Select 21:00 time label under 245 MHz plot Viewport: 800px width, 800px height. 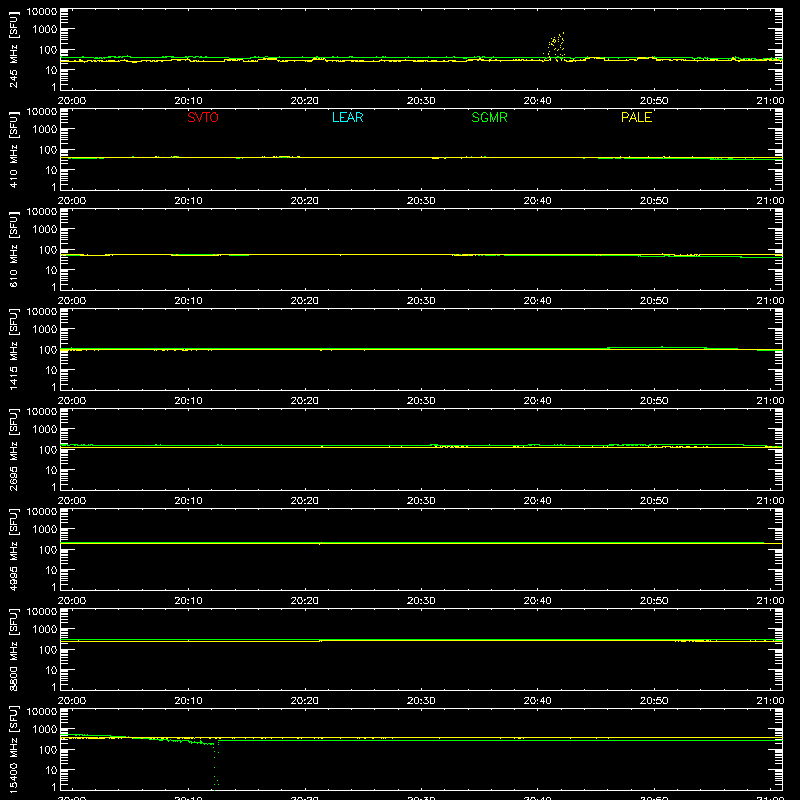pos(770,101)
